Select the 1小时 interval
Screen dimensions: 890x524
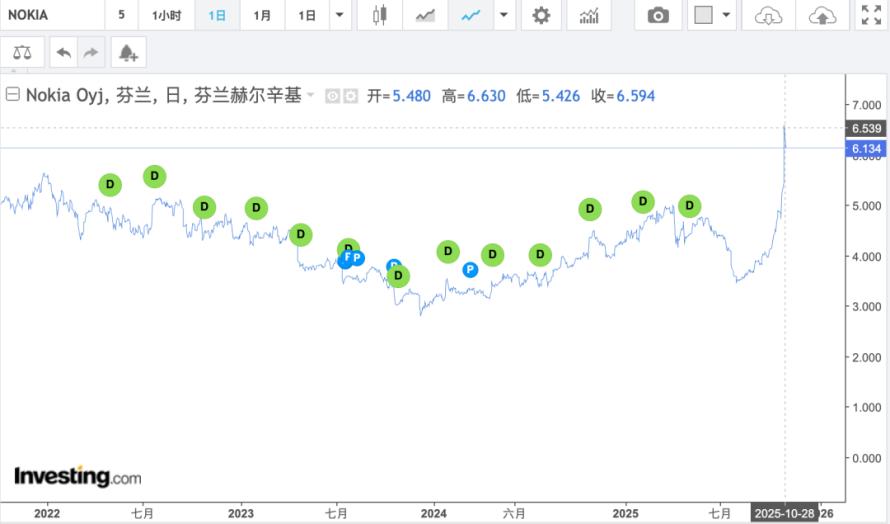(166, 15)
